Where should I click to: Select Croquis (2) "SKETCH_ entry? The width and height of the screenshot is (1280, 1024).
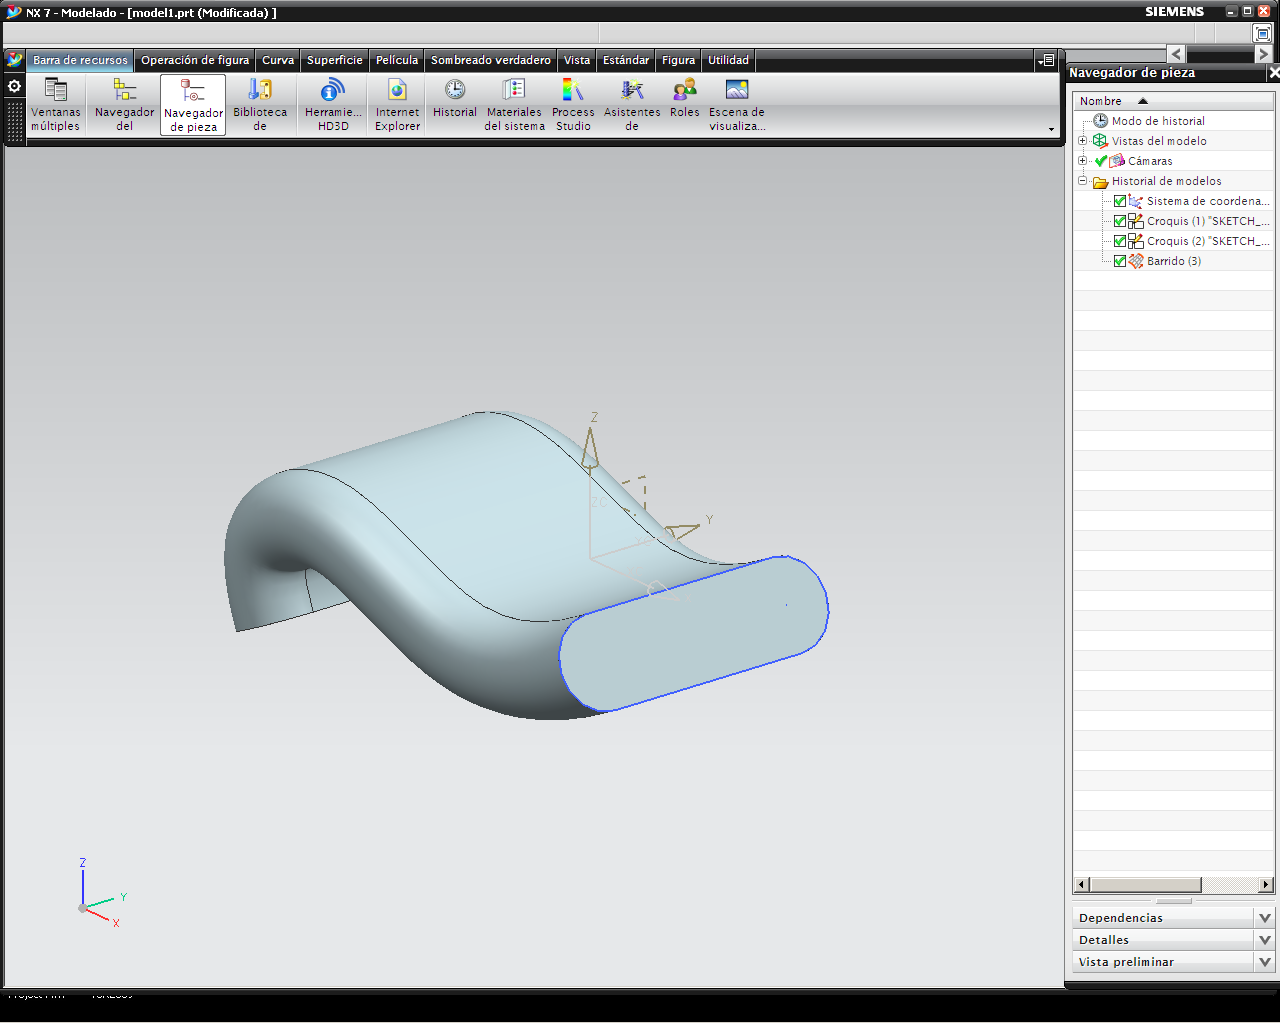pos(1208,241)
